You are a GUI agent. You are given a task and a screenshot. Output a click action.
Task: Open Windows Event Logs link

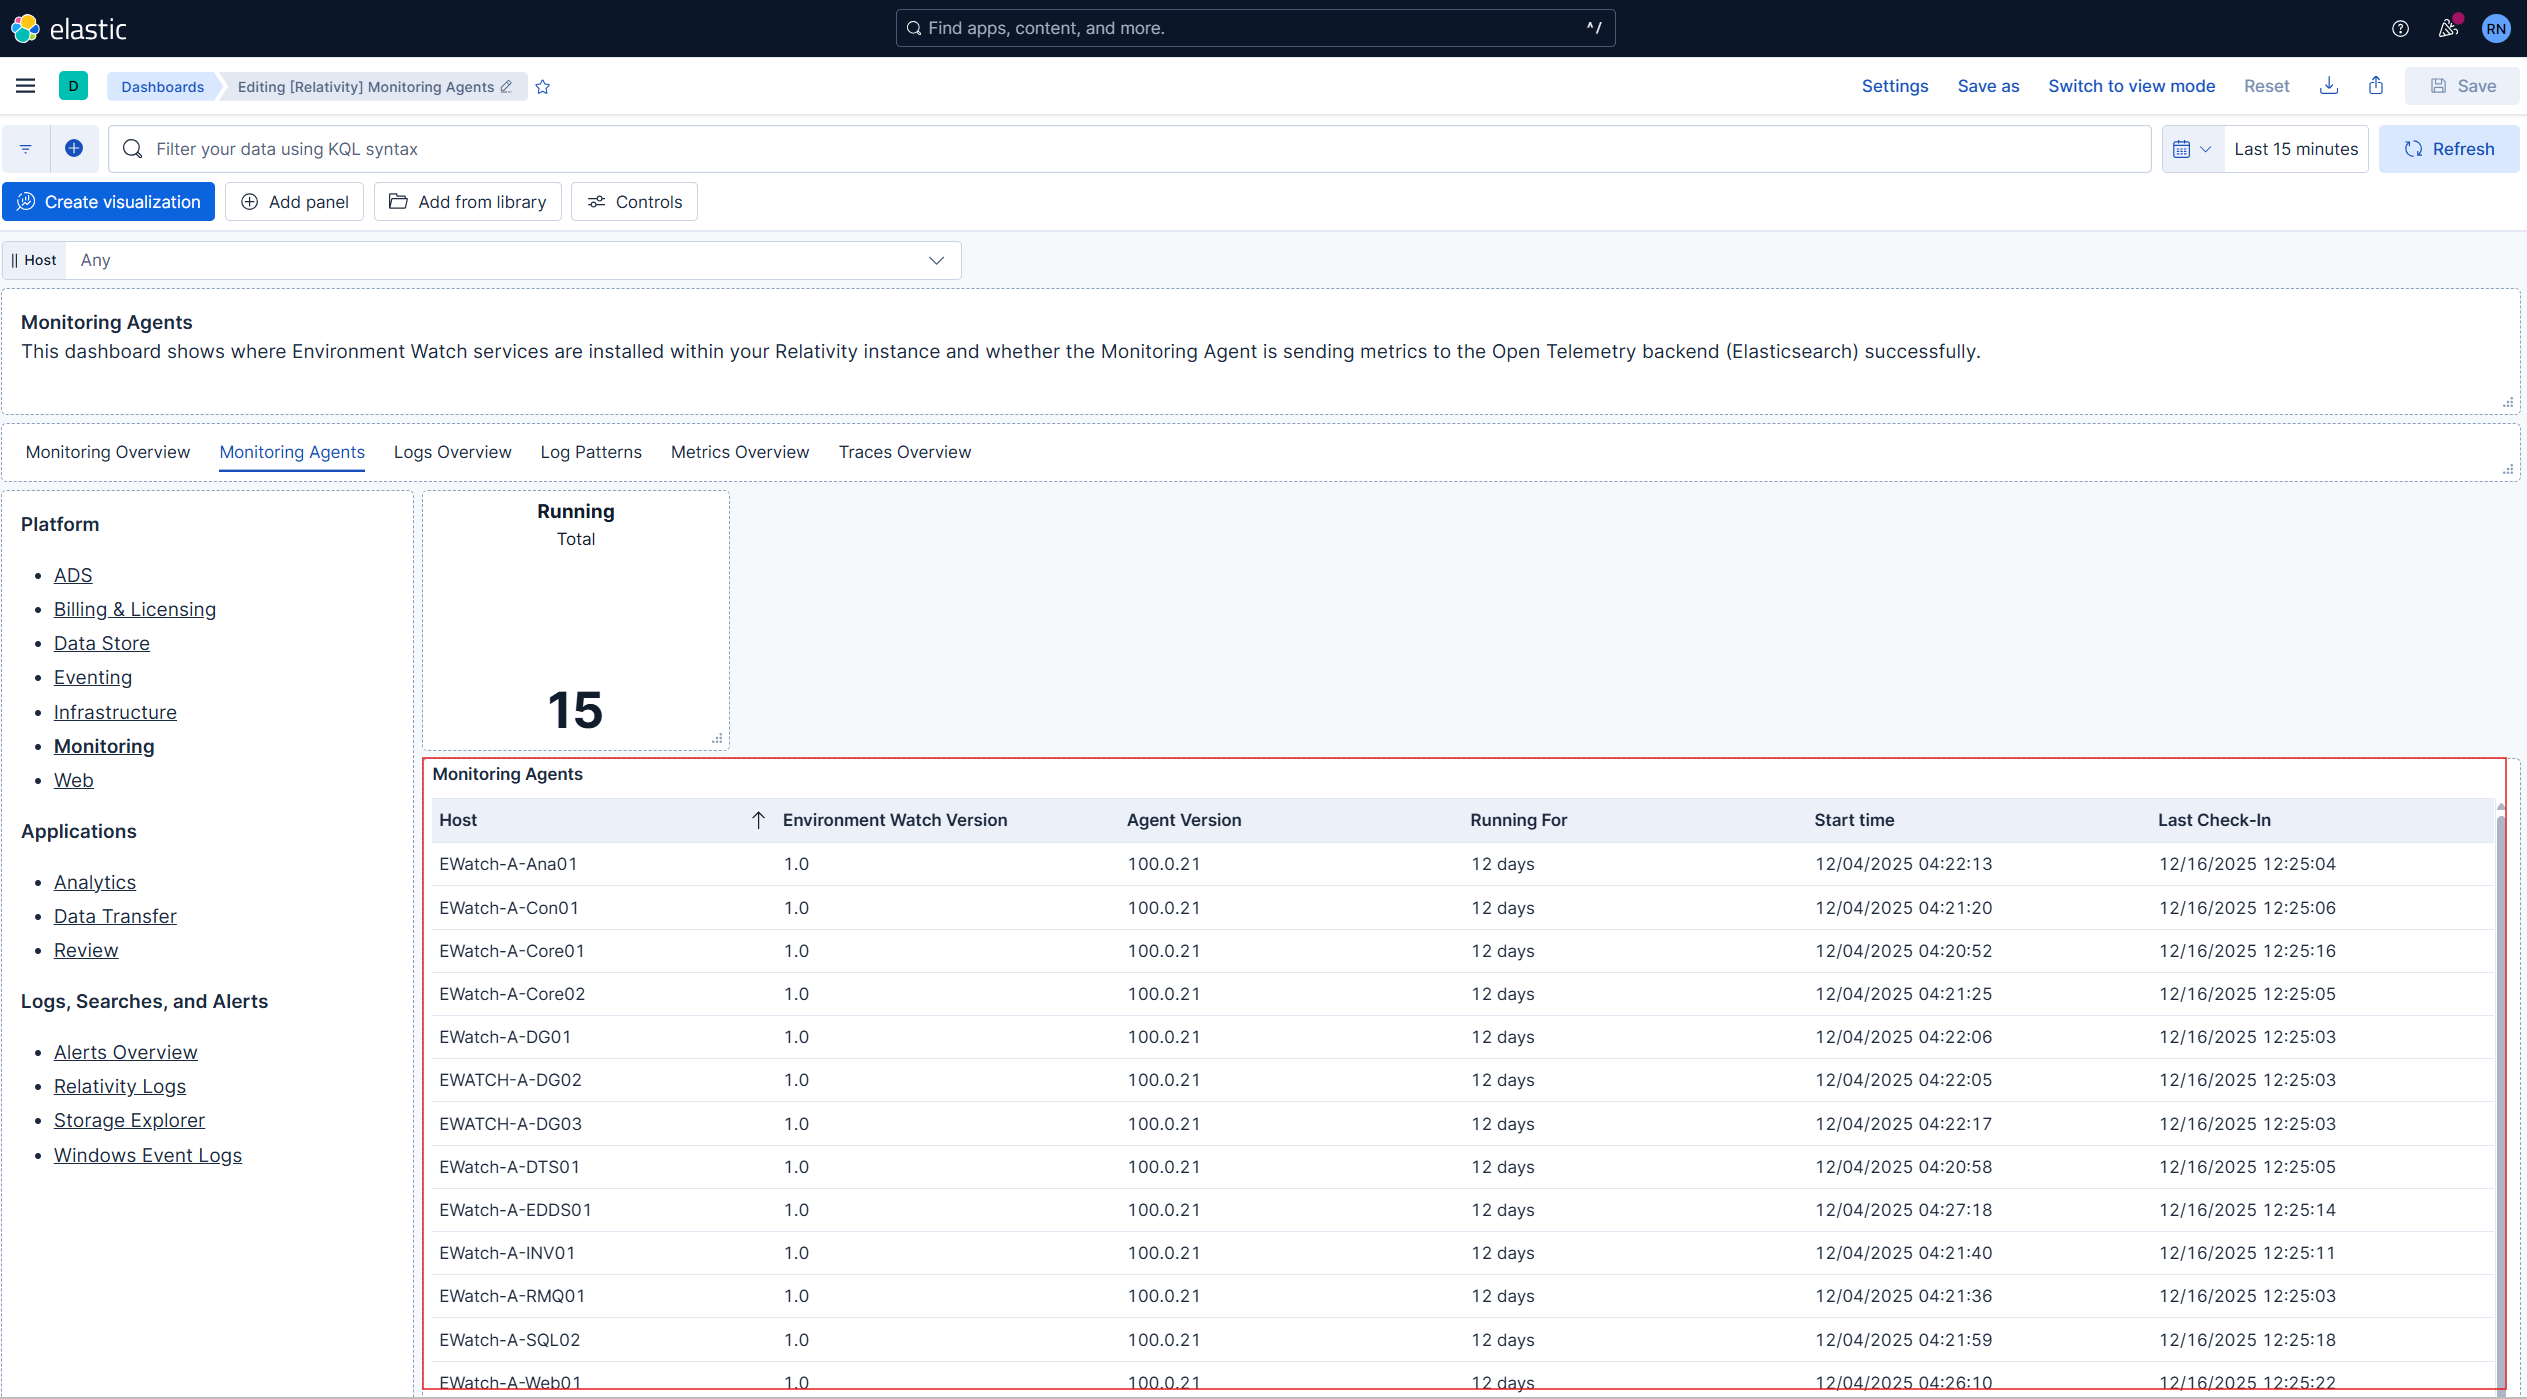148,1155
